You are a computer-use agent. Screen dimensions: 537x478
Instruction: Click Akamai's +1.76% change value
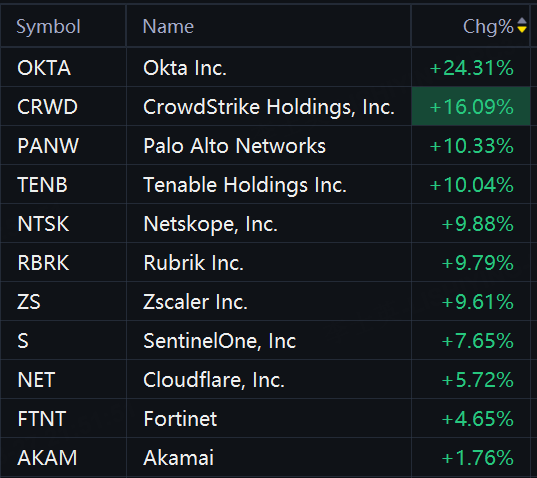click(x=478, y=458)
